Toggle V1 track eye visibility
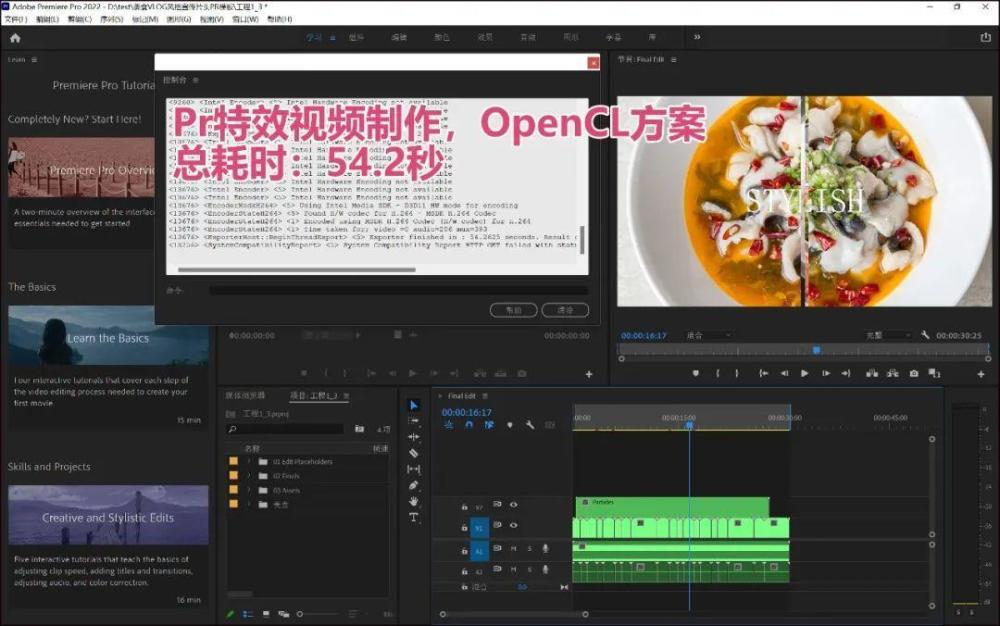The image size is (1000, 626). (x=514, y=525)
